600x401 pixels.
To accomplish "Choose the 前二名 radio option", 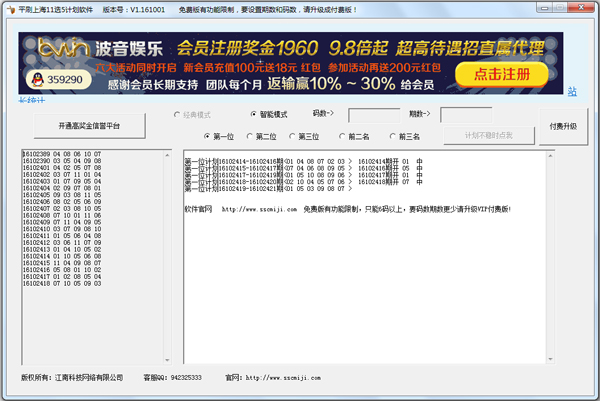I will tap(354, 136).
